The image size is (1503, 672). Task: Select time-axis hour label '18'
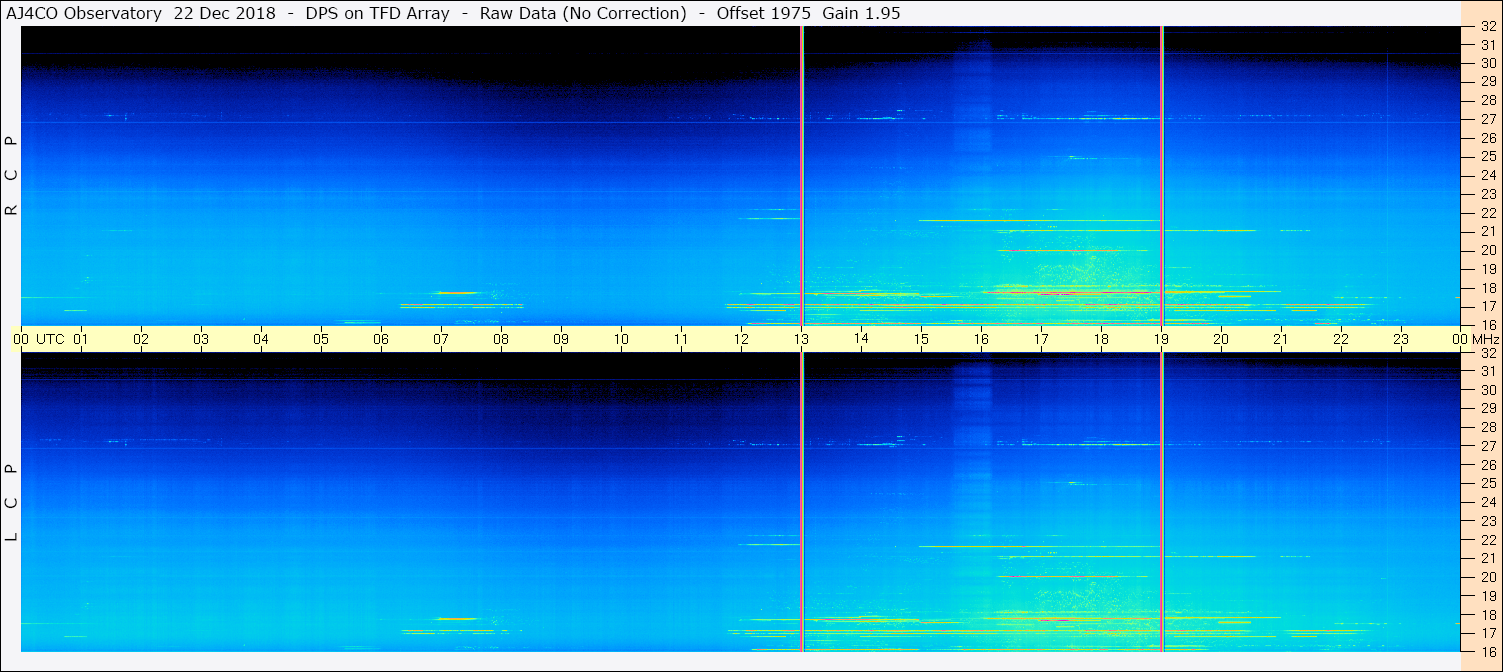point(1101,339)
